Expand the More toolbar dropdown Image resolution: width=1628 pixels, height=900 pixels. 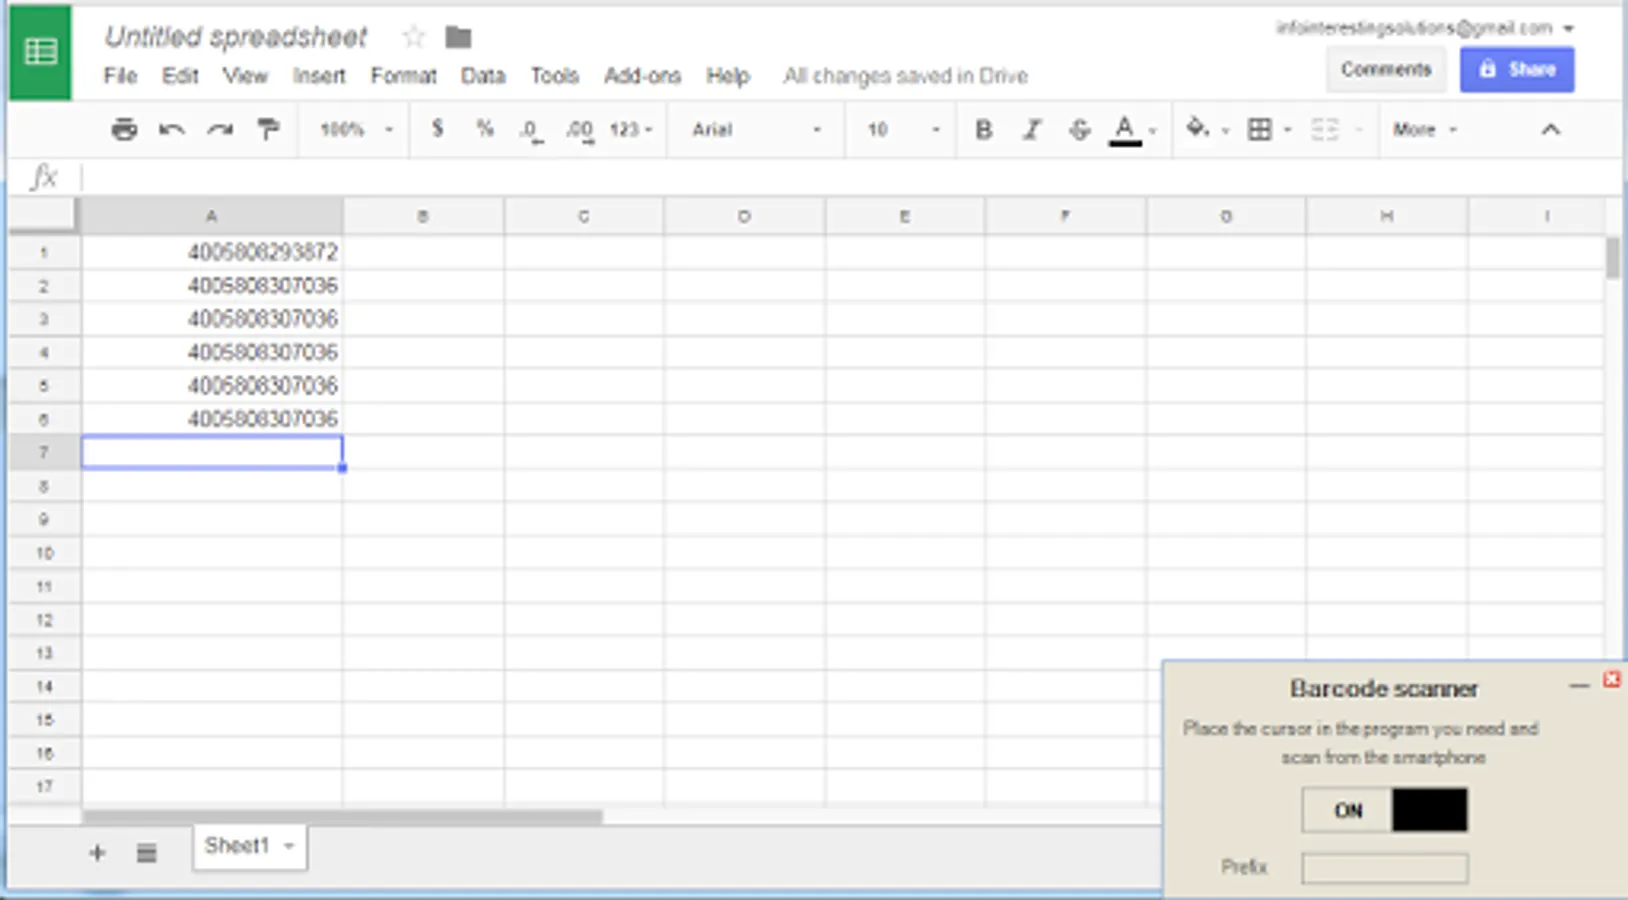(1425, 130)
